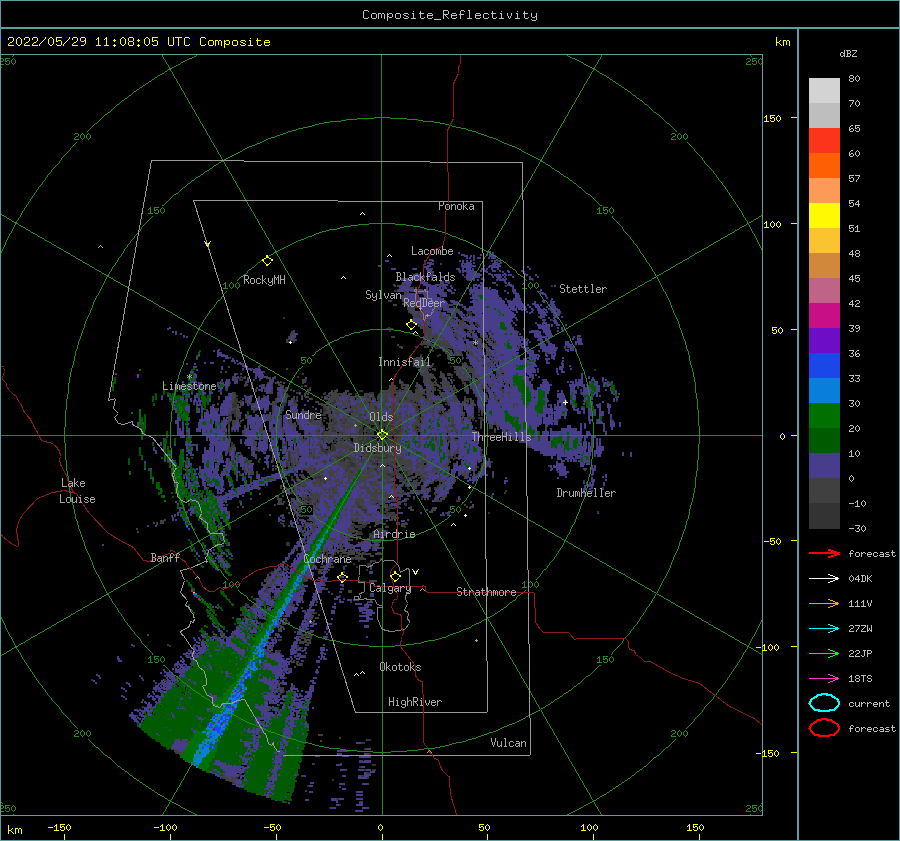Click the yellow diamond marker near RockyMH
This screenshot has height=841, width=900.
[x=267, y=261]
